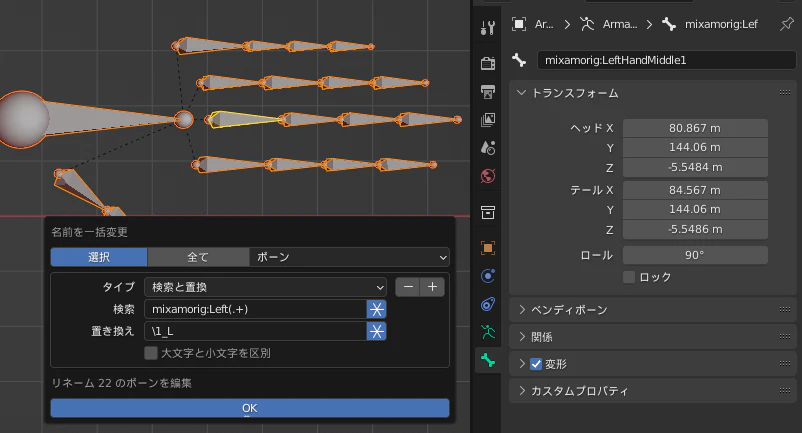Open the View Layer properties tab
Screen dimensions: 802x433
tap(487, 120)
